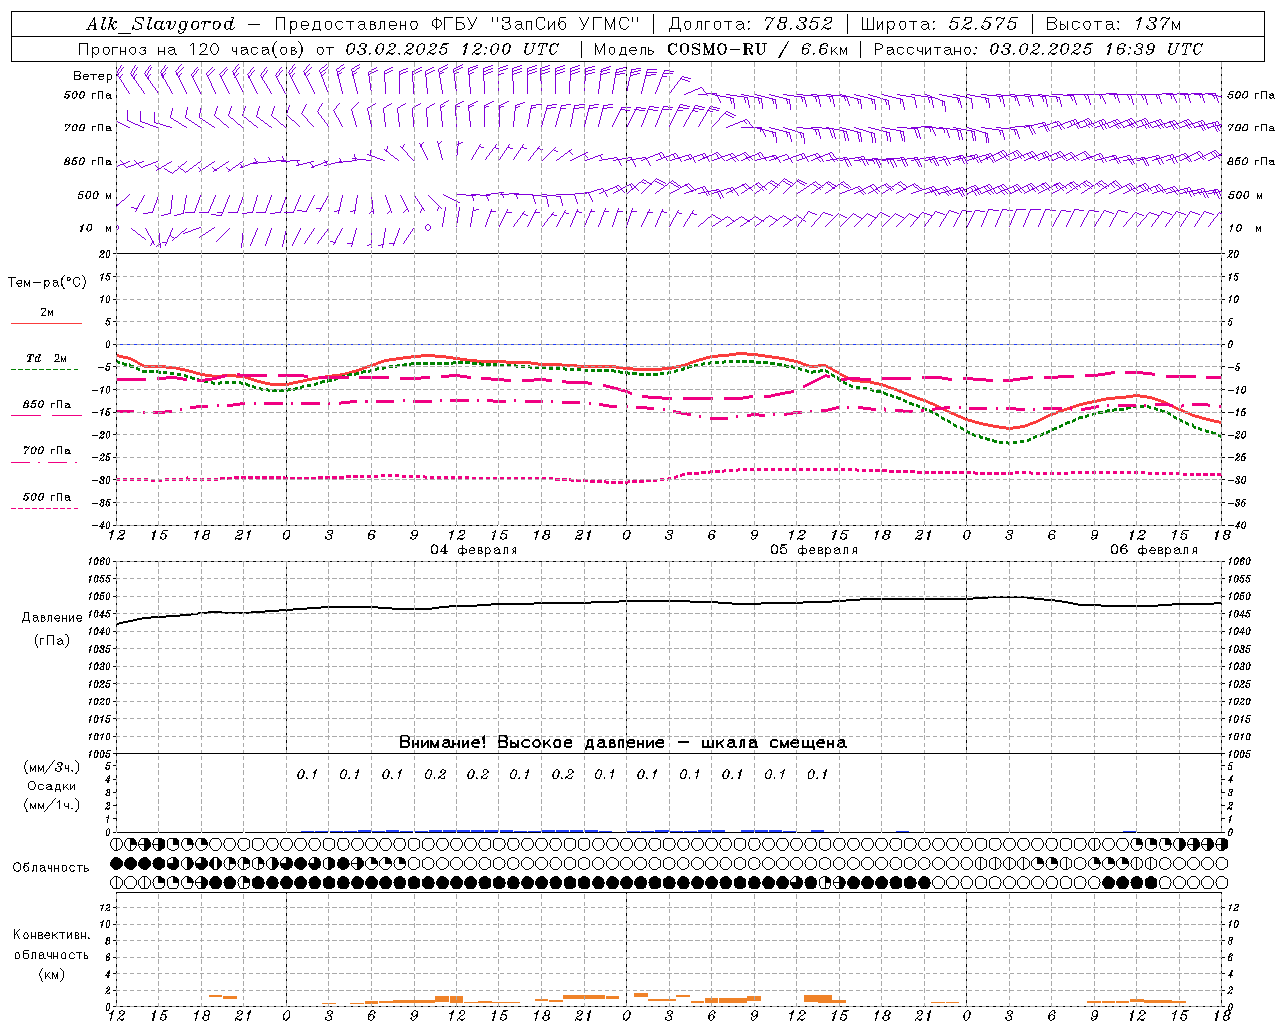Click 'Рассчитано: 03.02.2025 16:39 UTC' computation time
This screenshot has width=1280, height=1024.
coord(1038,49)
